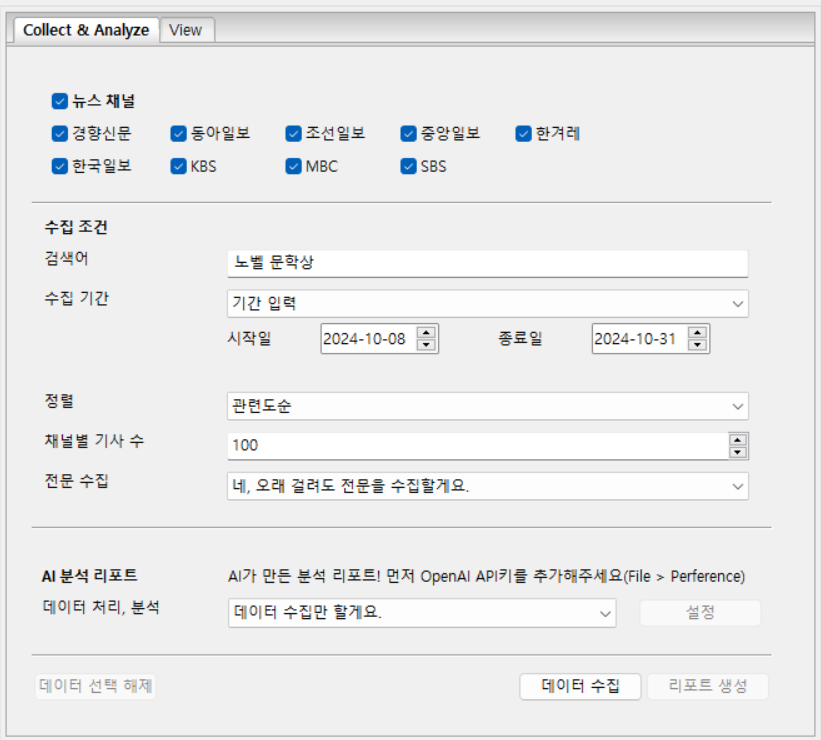Click the 검색어 search term field

tap(487, 263)
